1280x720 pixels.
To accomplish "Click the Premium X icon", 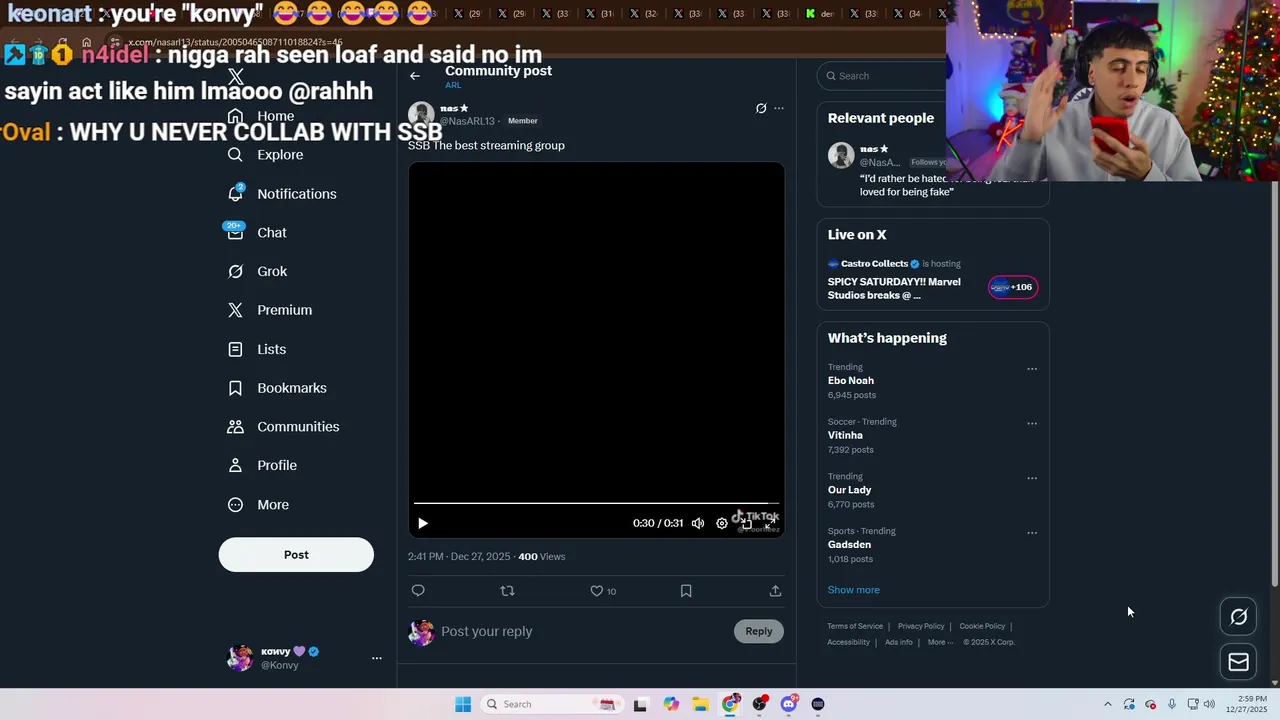I will pyautogui.click(x=235, y=310).
